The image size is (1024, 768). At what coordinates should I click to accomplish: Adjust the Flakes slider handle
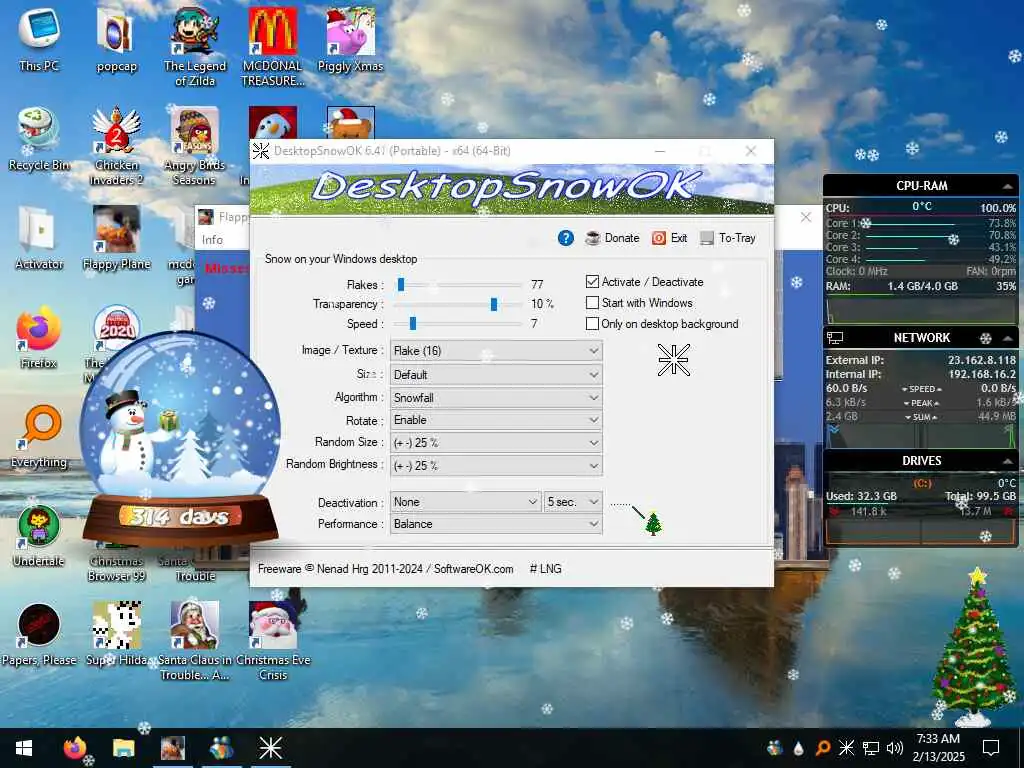(x=401, y=285)
